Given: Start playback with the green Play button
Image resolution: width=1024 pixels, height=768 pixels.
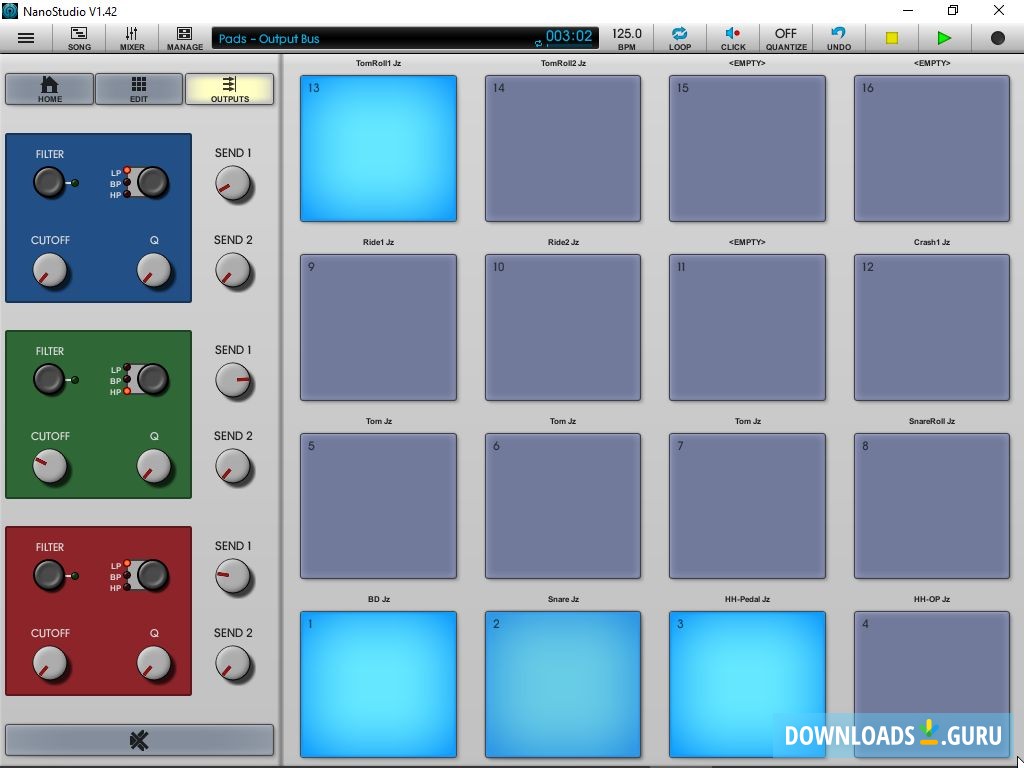Looking at the screenshot, I should coord(943,38).
